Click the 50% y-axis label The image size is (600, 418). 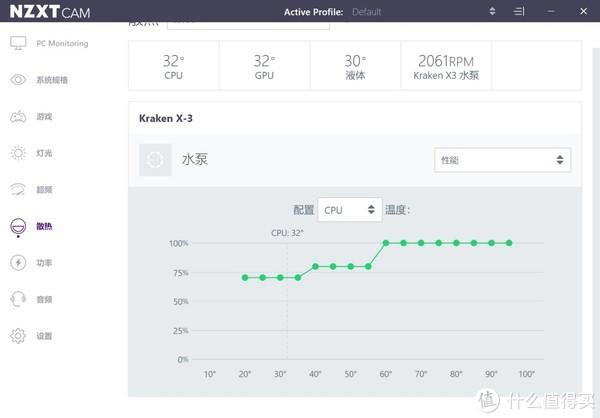click(x=181, y=302)
